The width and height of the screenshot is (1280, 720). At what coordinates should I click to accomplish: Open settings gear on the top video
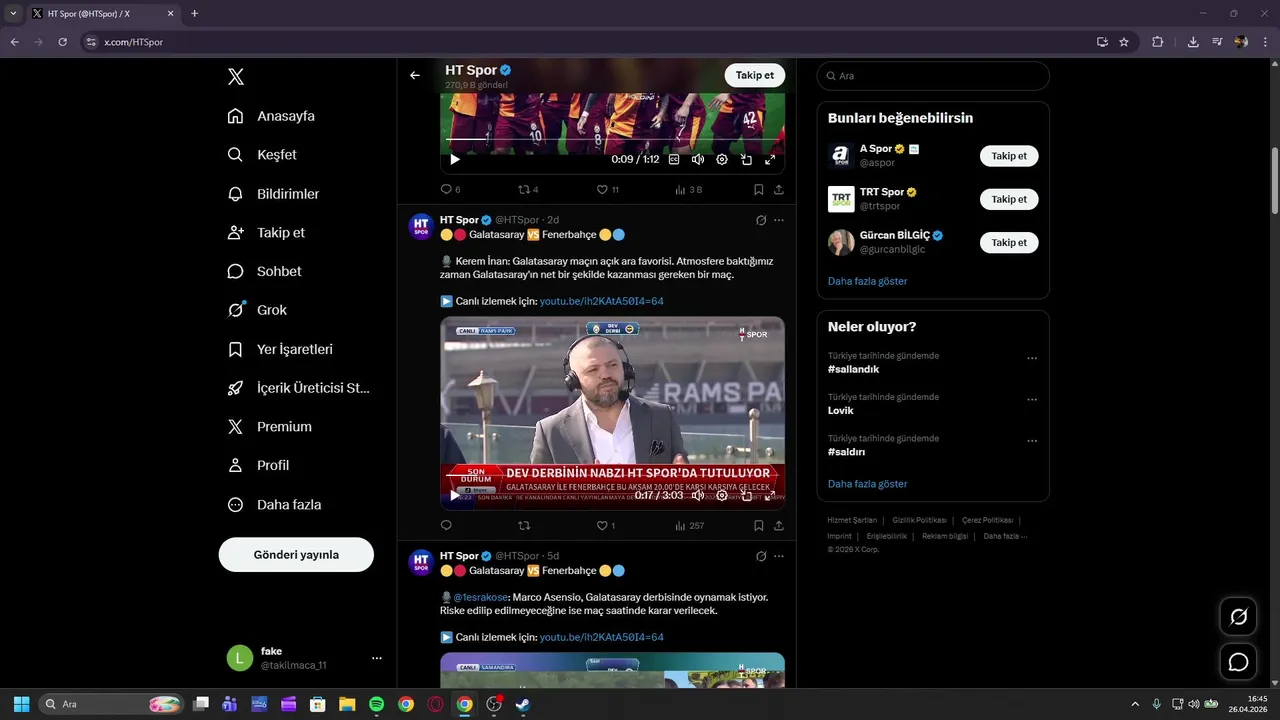coord(722,159)
